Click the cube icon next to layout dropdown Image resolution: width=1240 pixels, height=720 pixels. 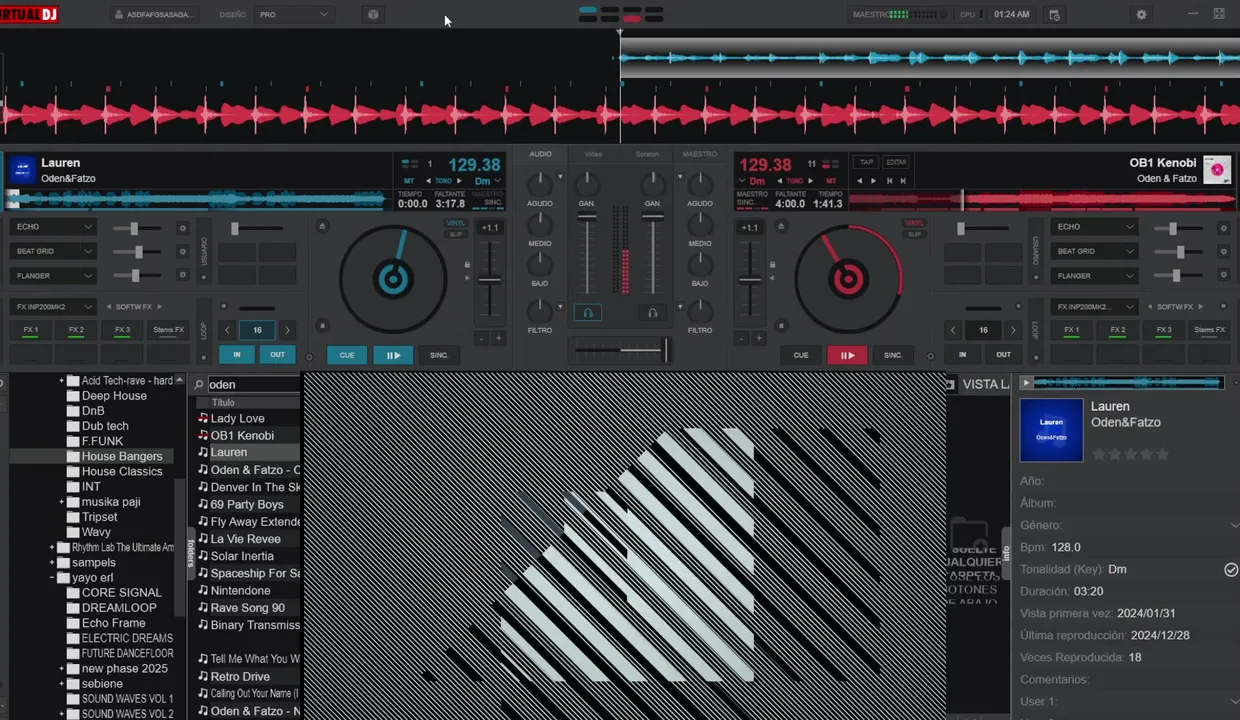(373, 15)
